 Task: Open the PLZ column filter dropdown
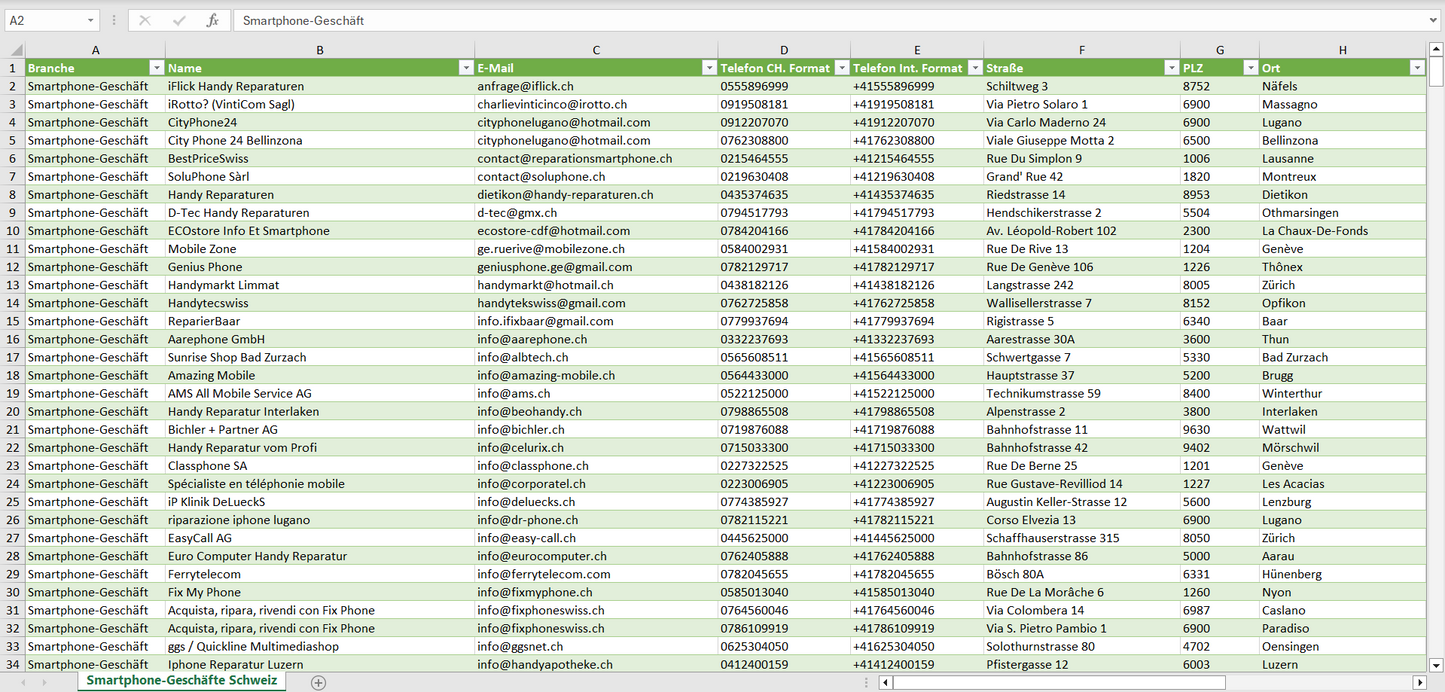click(1250, 68)
